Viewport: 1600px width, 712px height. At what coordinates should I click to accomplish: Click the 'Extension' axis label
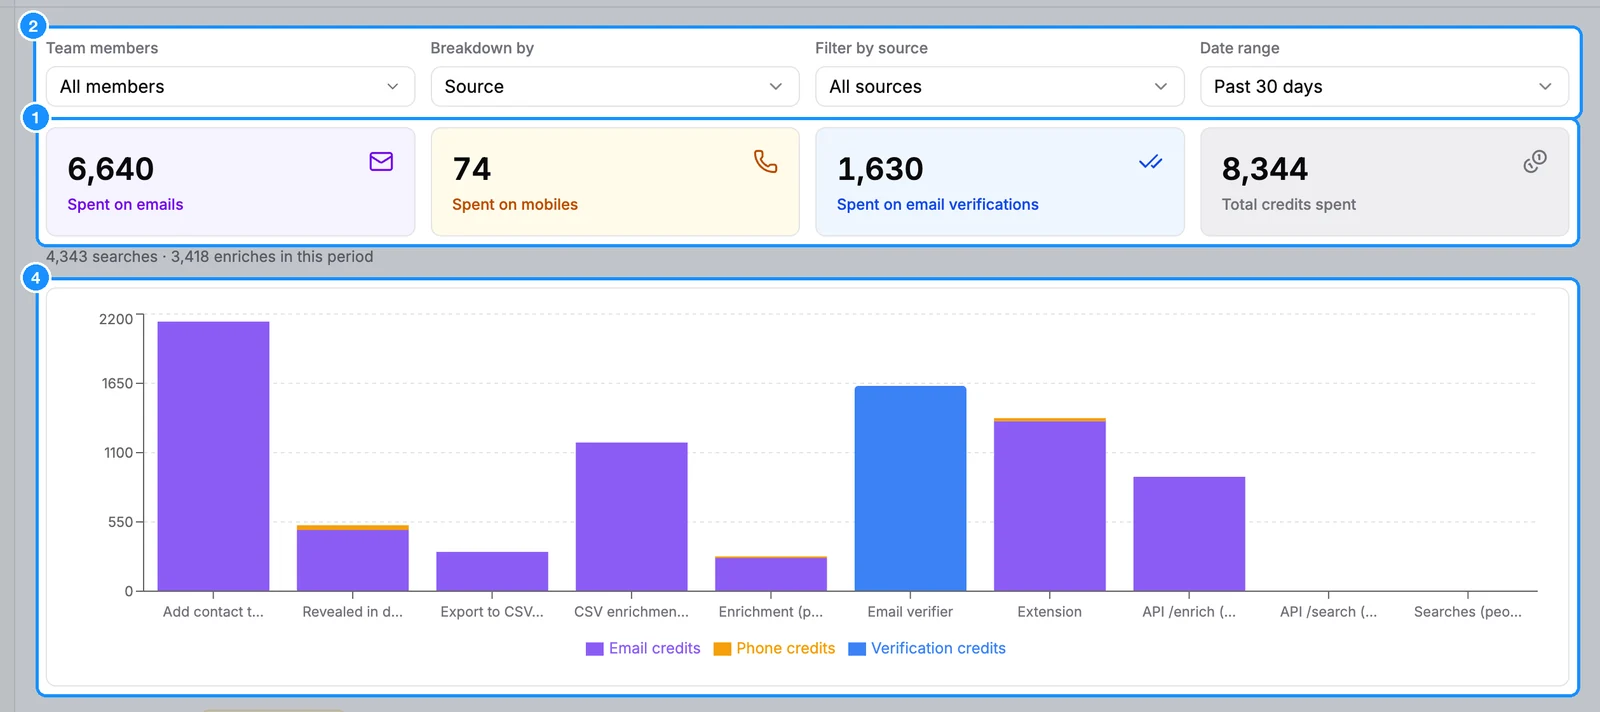[x=1050, y=612]
